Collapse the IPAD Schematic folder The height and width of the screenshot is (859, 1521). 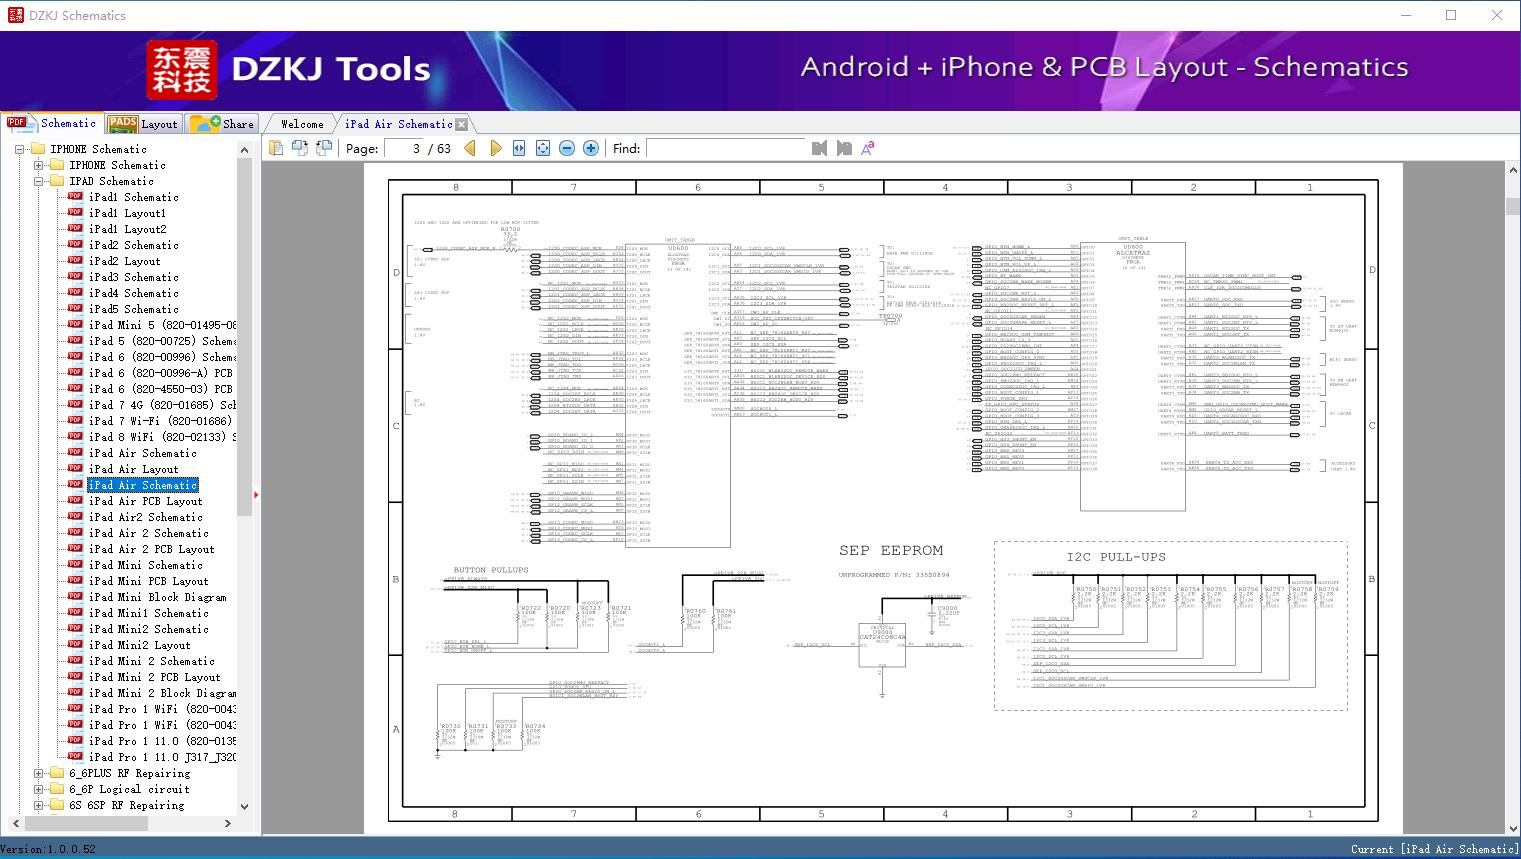[37, 180]
